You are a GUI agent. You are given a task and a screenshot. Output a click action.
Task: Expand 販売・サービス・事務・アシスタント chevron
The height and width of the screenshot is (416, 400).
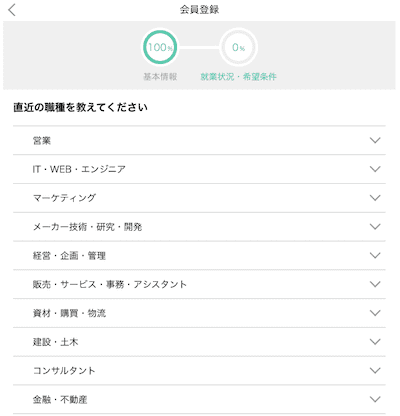pos(375,284)
